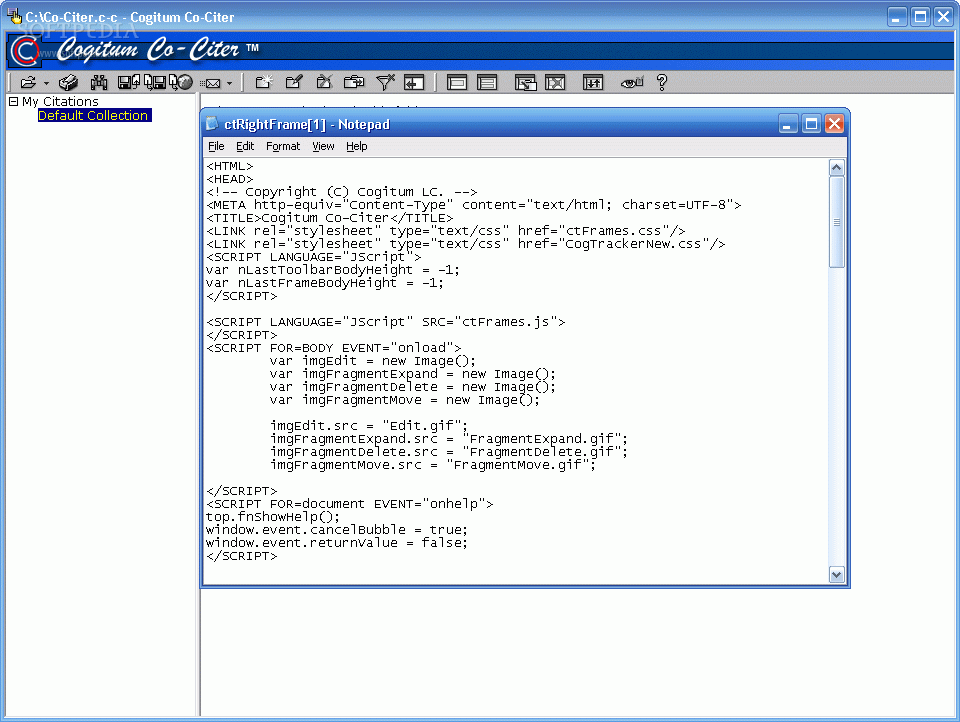The height and width of the screenshot is (722, 960).
Task: Click the line 'var nLastToolbarBodyHeight = -1;'
Action: click(332, 270)
